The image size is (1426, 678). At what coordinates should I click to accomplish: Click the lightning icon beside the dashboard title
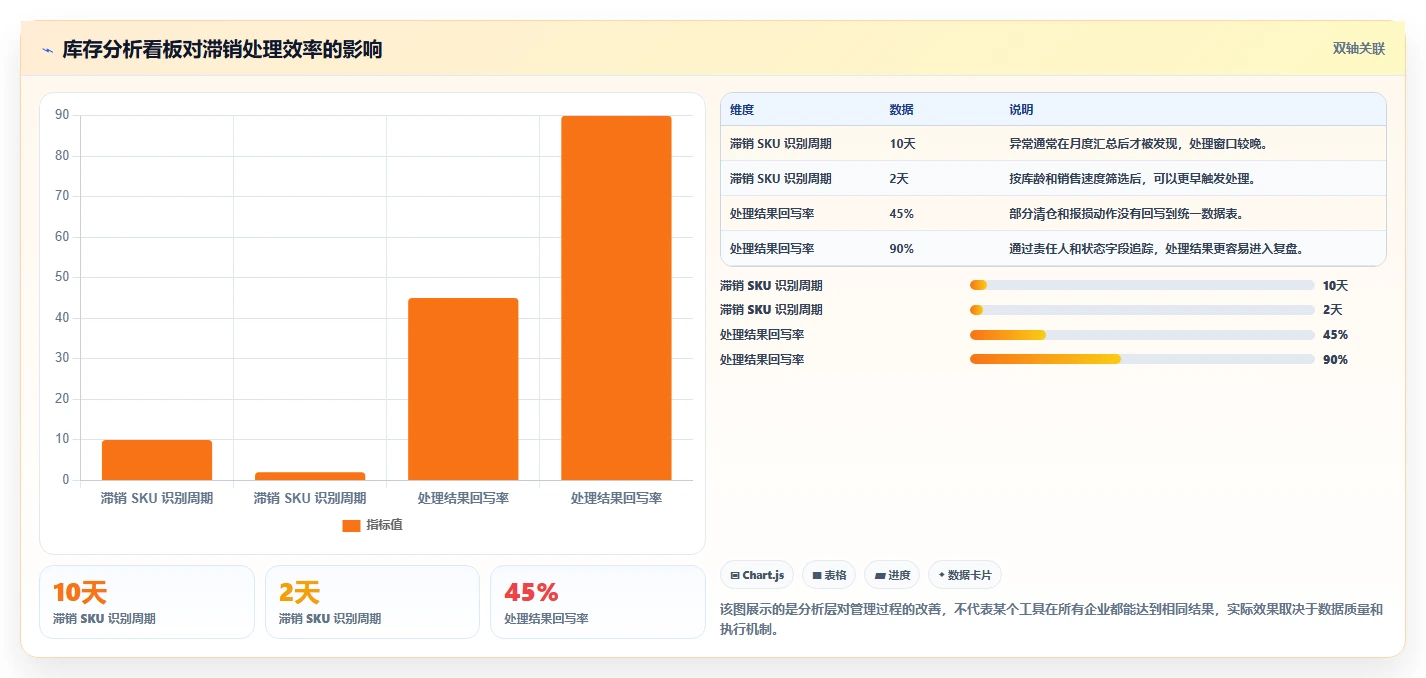[x=47, y=49]
